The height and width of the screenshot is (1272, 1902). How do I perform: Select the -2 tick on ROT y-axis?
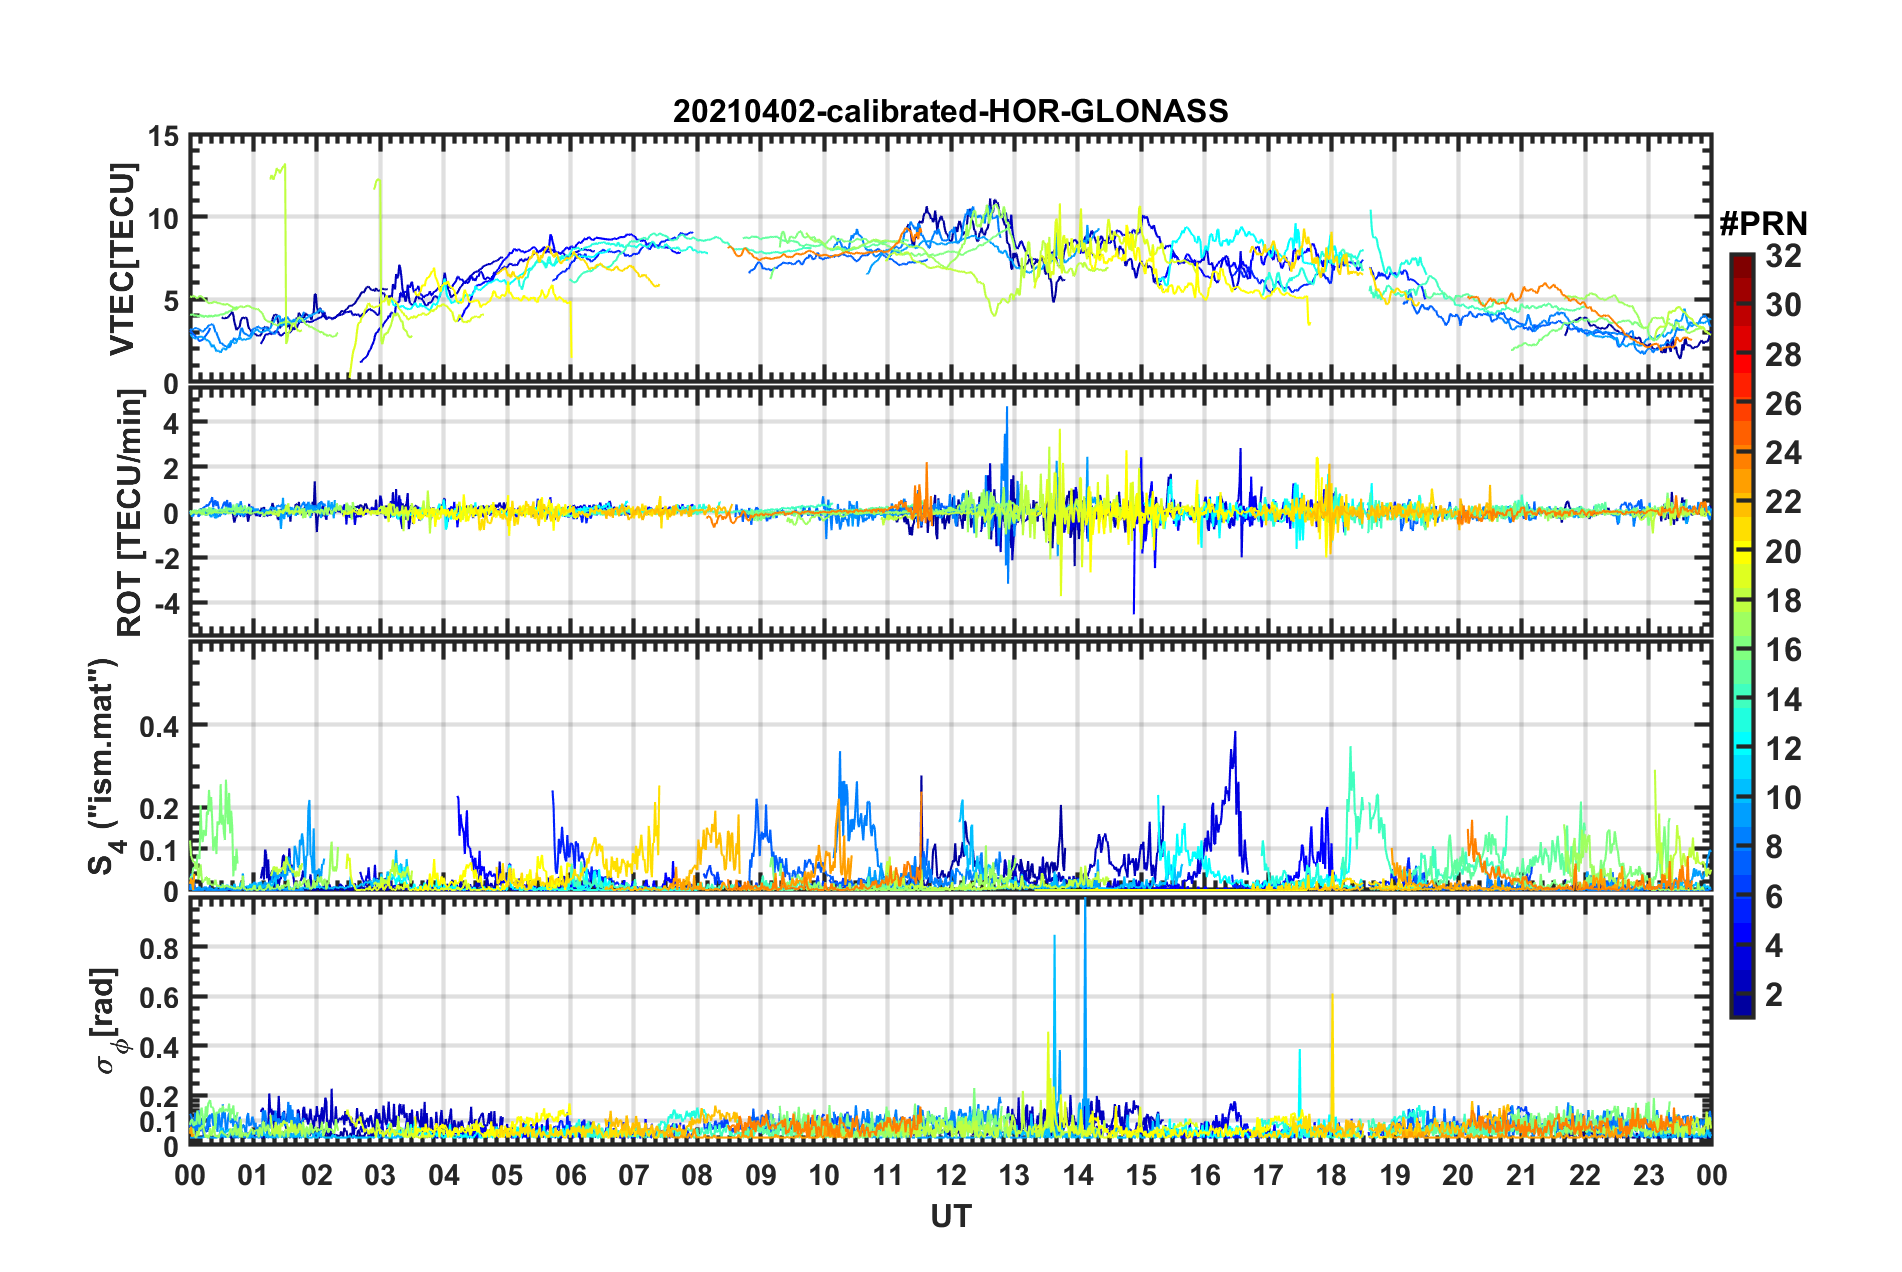(x=166, y=558)
